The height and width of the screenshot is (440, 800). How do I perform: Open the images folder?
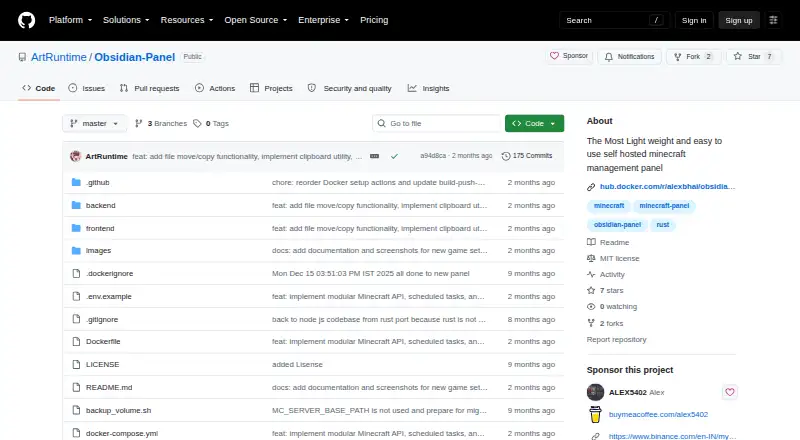pyautogui.click(x=98, y=251)
